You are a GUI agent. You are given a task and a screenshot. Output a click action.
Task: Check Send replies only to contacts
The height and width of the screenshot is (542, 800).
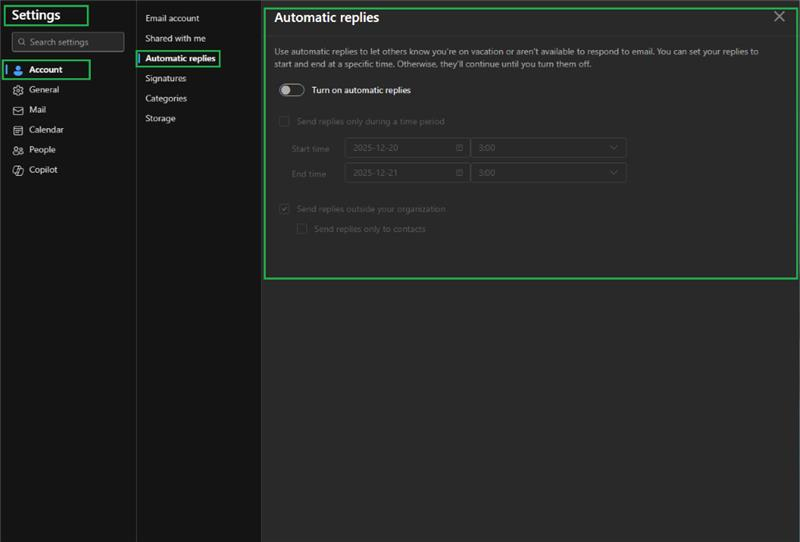[302, 229]
